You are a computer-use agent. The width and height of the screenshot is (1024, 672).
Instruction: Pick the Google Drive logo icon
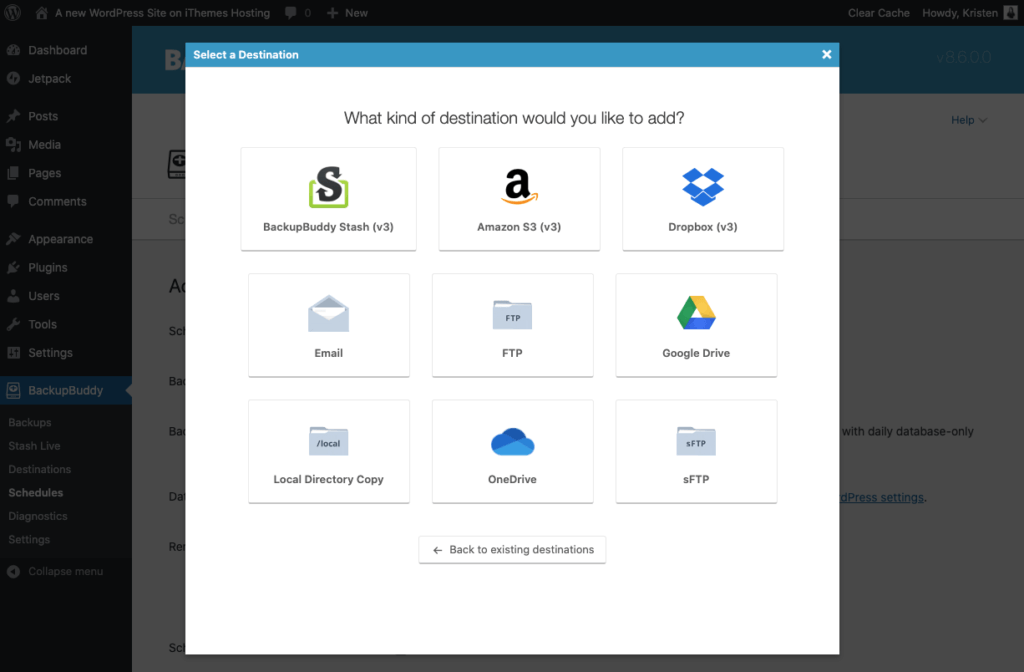pyautogui.click(x=696, y=313)
